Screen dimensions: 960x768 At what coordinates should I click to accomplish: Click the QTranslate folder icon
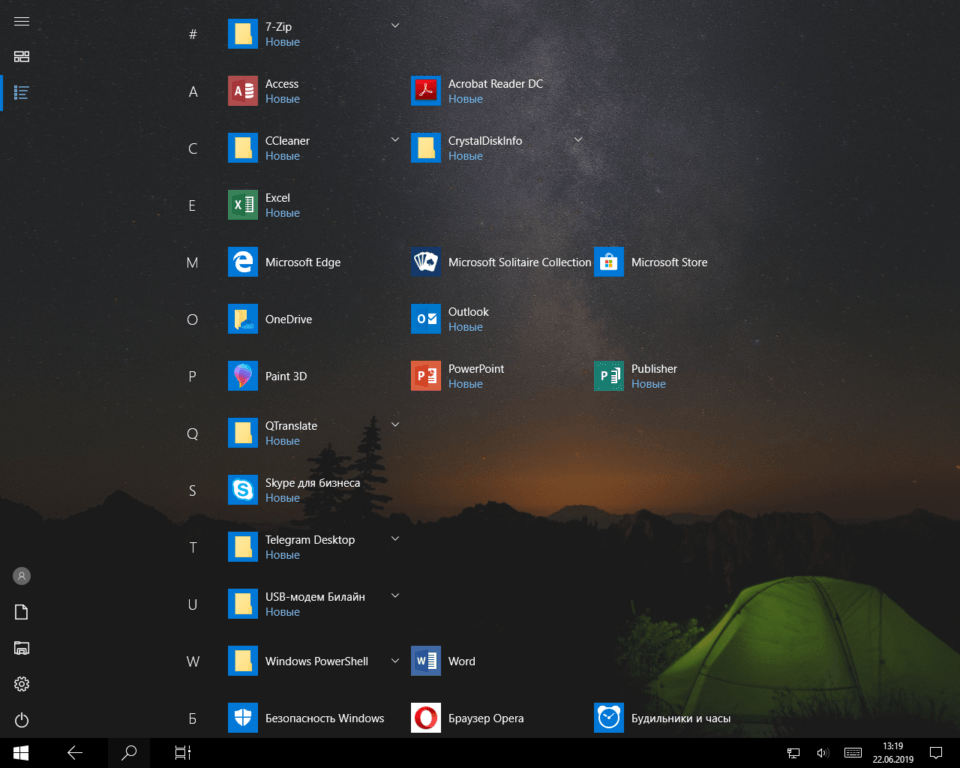(x=242, y=433)
